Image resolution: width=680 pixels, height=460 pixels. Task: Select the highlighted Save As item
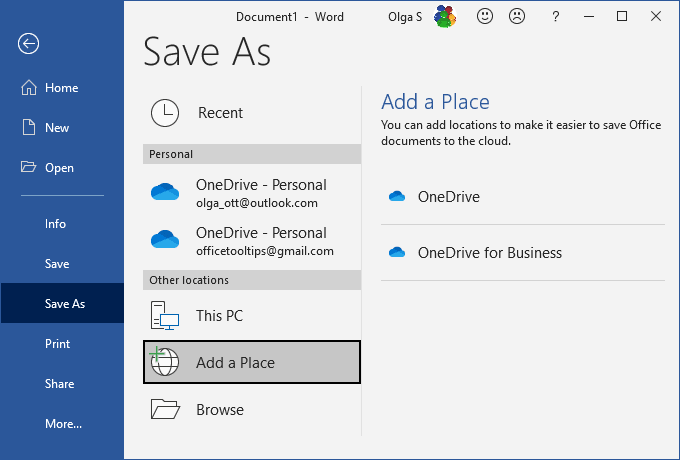pos(62,303)
